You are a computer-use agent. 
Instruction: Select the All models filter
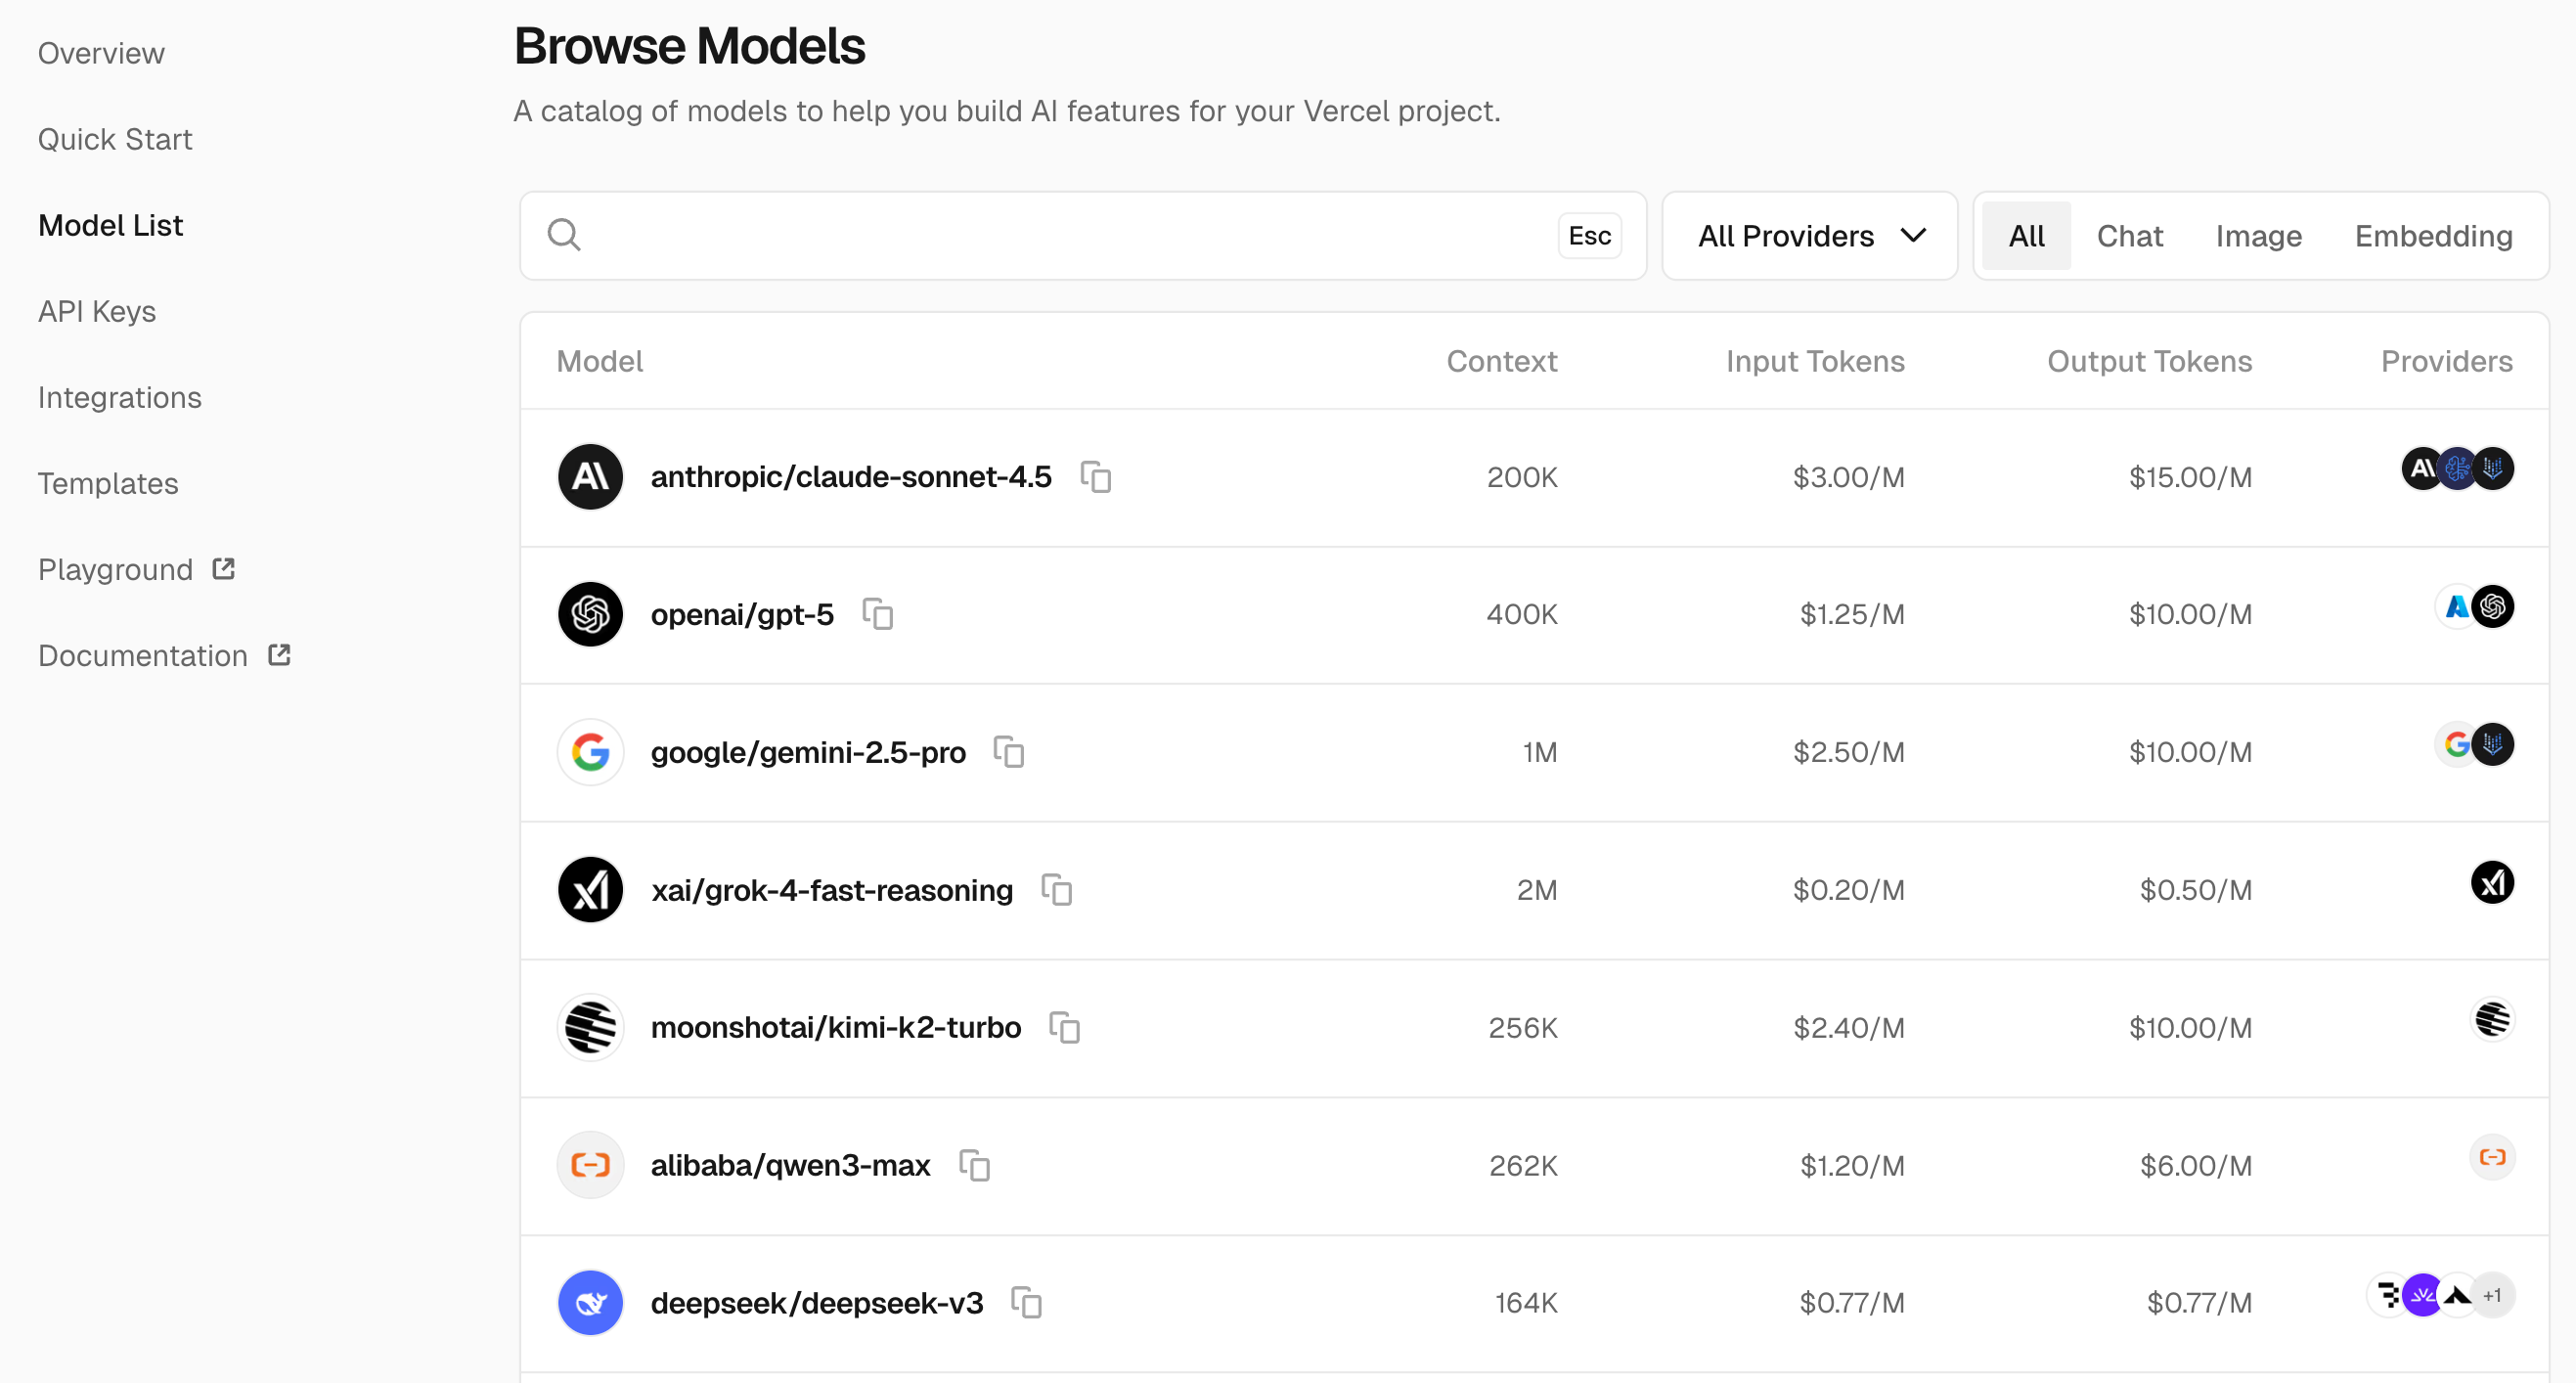click(2026, 236)
